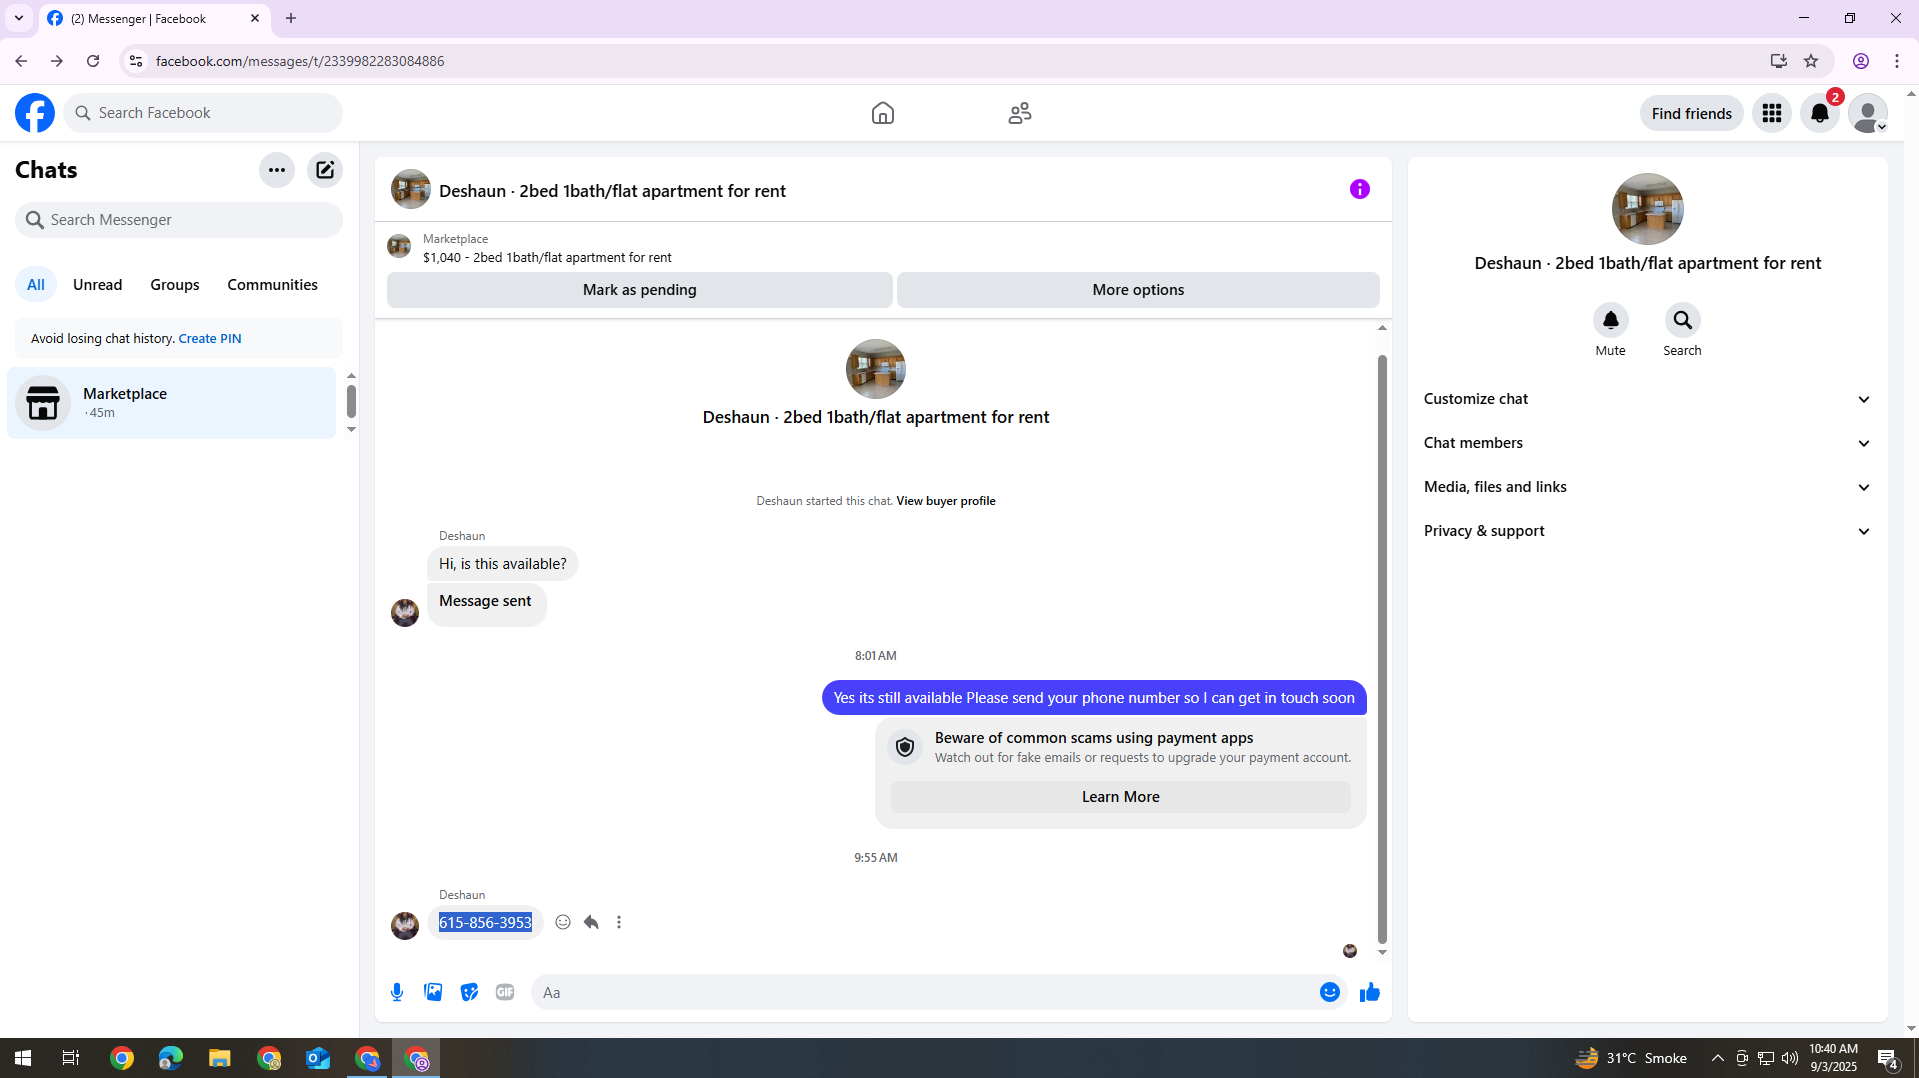1919x1078 pixels.
Task: Open Task View on taskbar
Action: coord(71,1058)
